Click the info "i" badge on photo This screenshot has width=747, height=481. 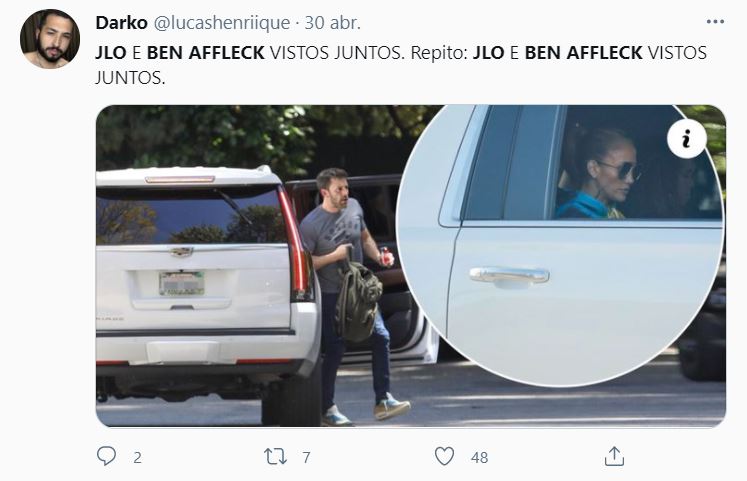tap(686, 139)
